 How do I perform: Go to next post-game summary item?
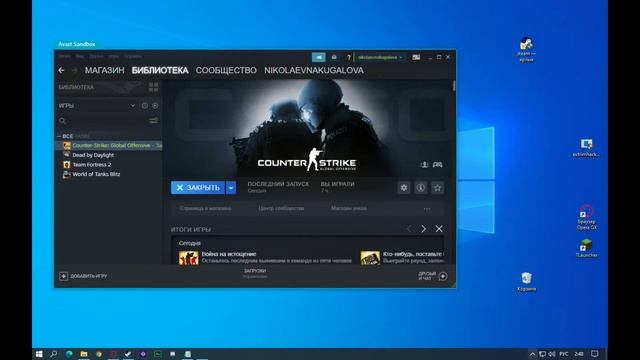[x=423, y=229]
